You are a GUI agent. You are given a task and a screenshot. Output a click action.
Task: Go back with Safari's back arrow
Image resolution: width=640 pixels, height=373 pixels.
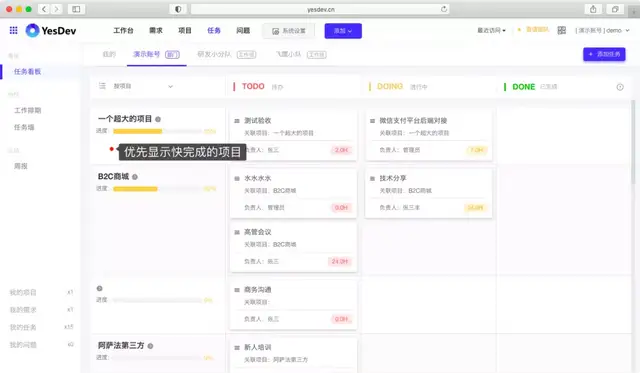tap(44, 9)
